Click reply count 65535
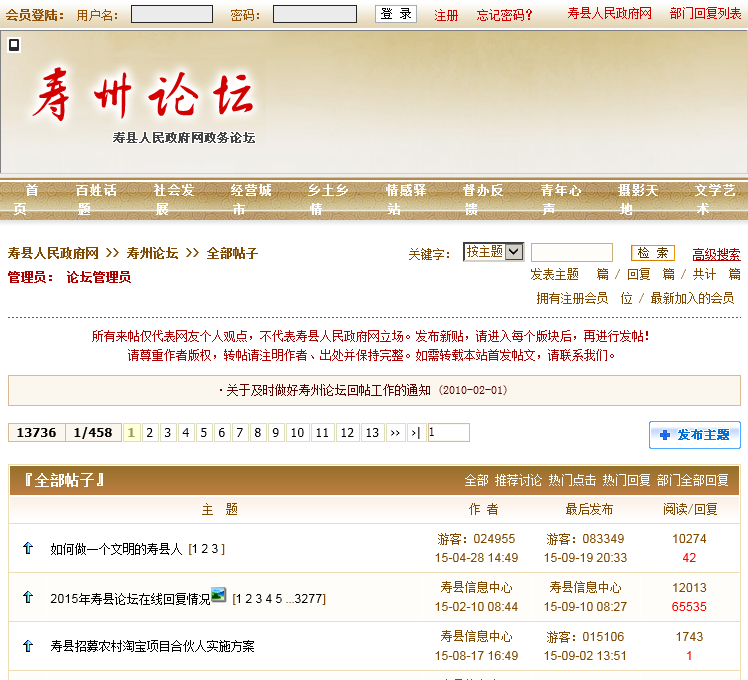This screenshot has height=680, width=748. 689,607
